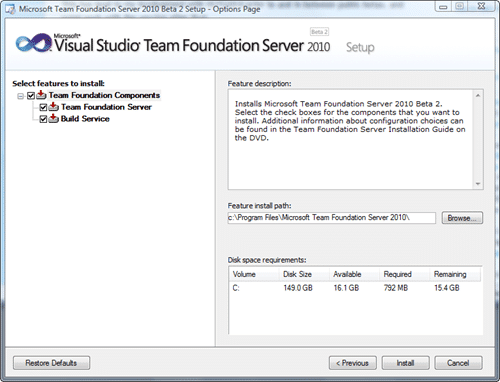Image resolution: width=500 pixels, height=382 pixels.
Task: Uncheck the Team Foundation Server checkbox
Action: 43,107
